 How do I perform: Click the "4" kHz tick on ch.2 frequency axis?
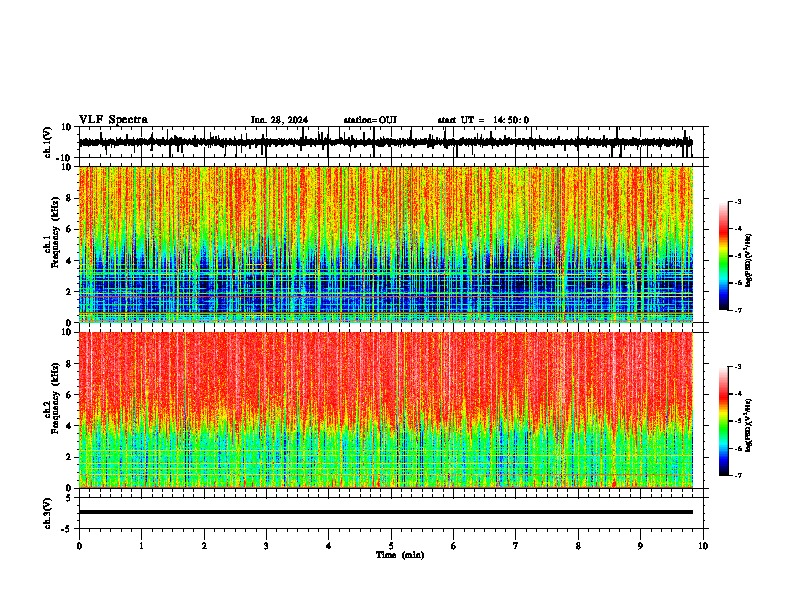(x=70, y=426)
